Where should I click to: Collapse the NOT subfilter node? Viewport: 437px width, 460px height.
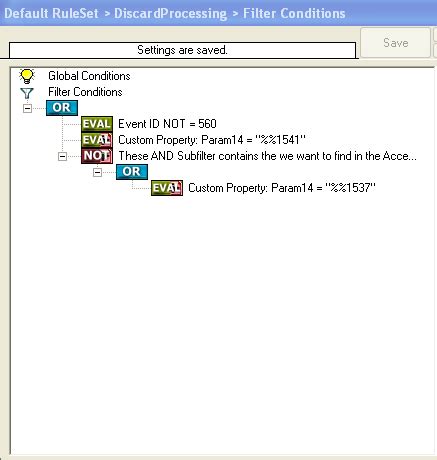(62, 156)
